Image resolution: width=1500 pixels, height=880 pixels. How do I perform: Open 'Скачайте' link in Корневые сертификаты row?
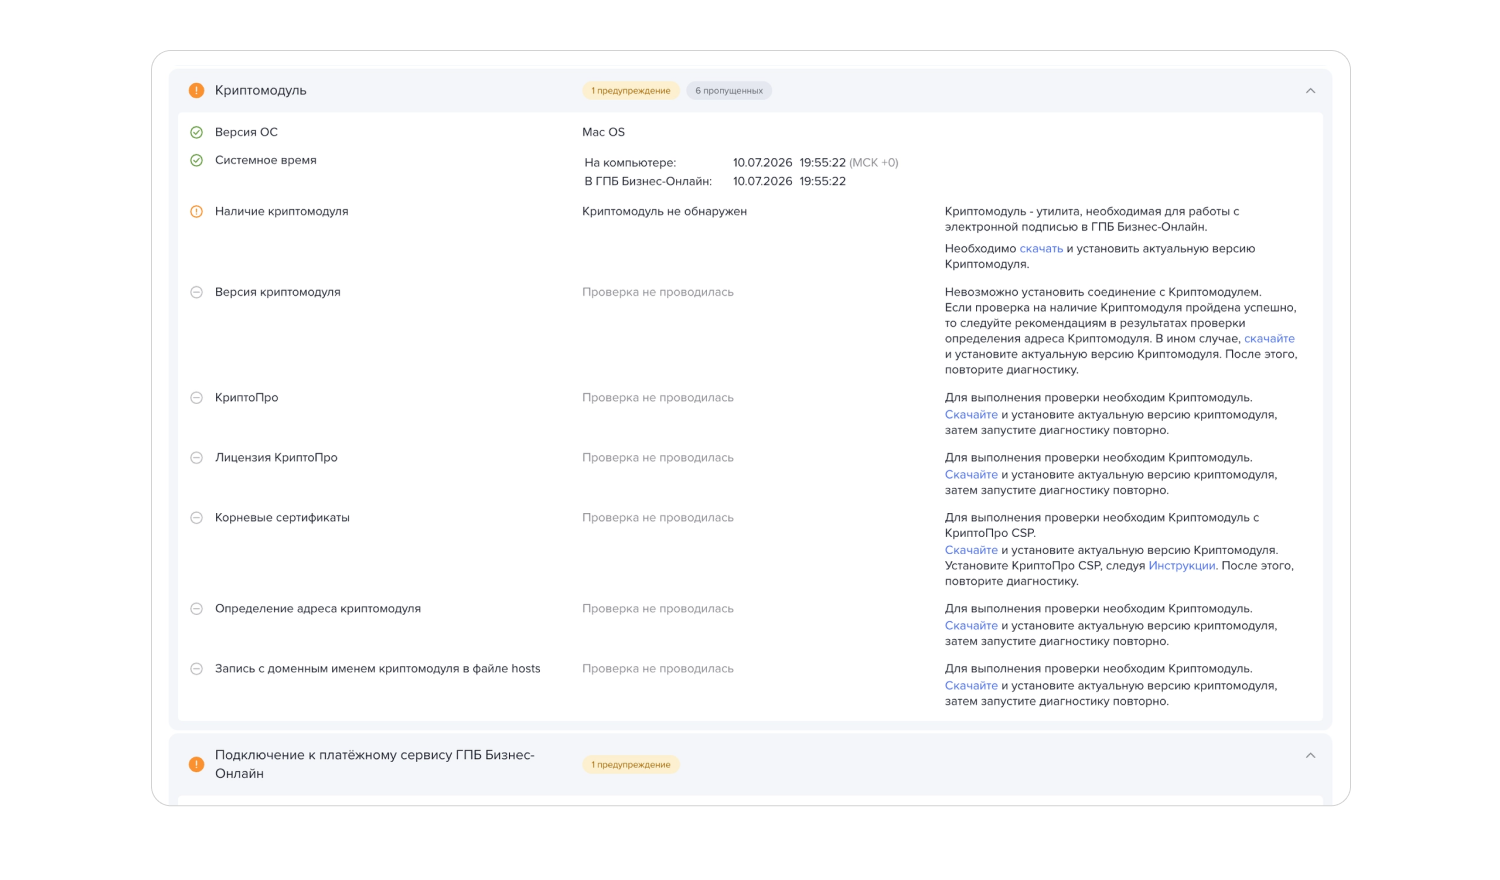click(971, 551)
